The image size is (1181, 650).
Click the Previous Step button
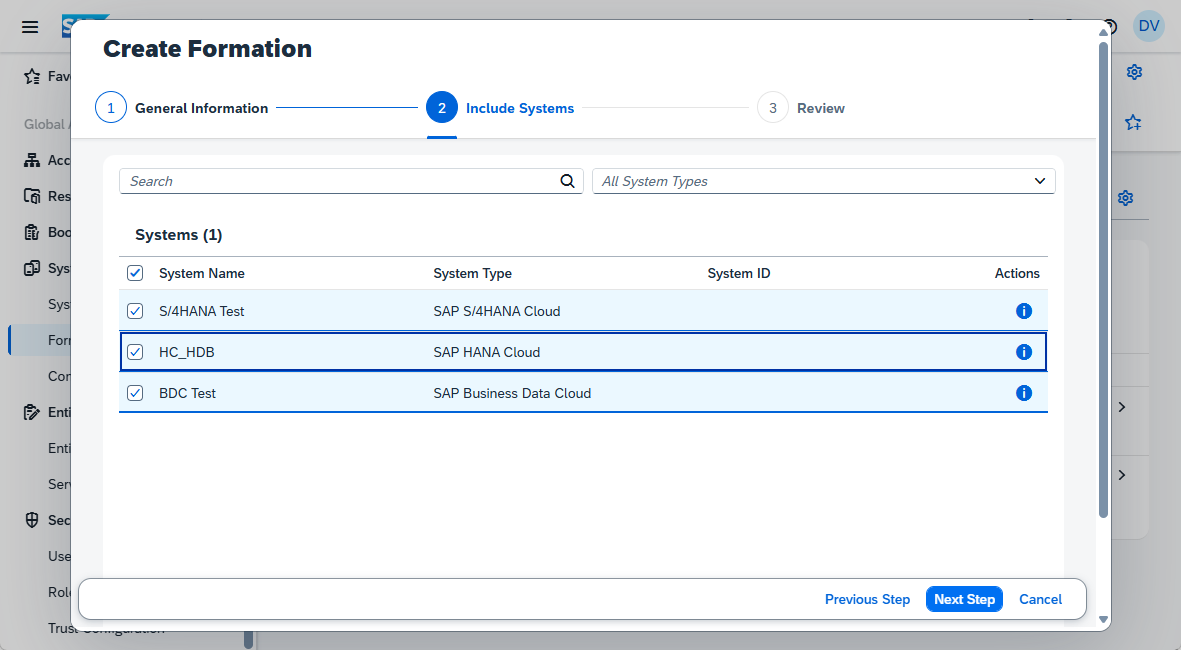pos(867,600)
